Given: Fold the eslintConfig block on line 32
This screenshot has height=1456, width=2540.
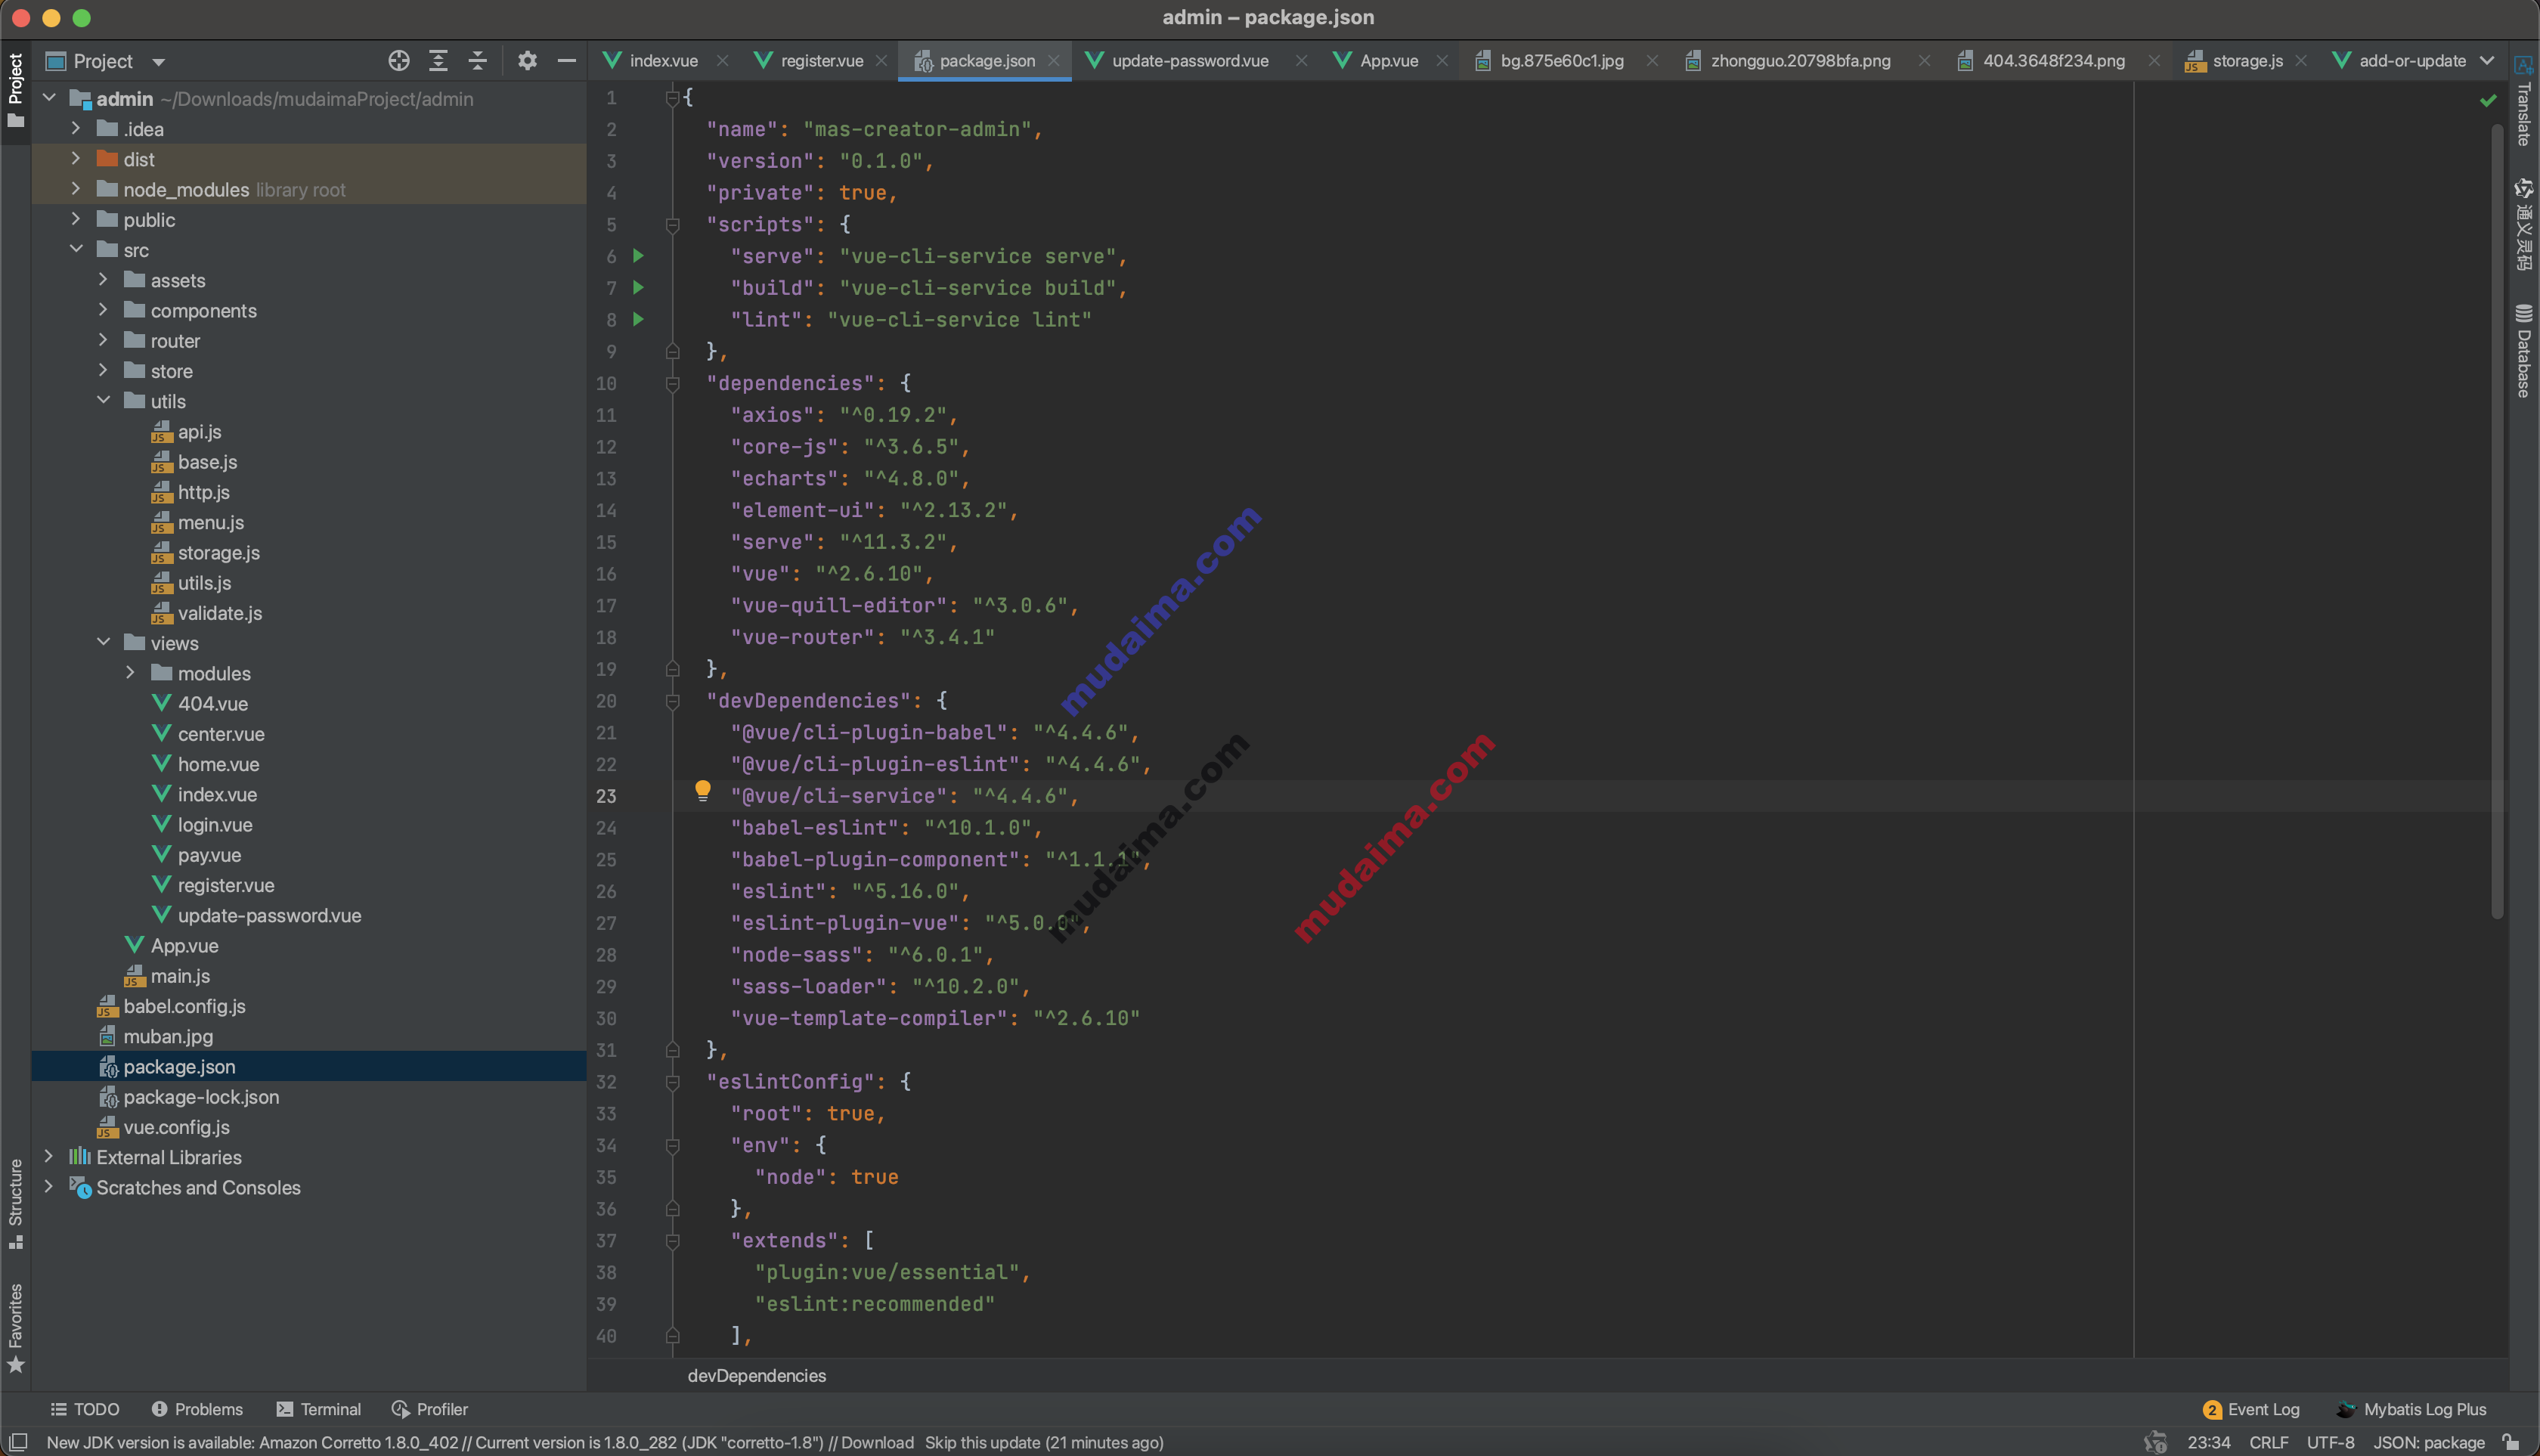Looking at the screenshot, I should point(673,1082).
